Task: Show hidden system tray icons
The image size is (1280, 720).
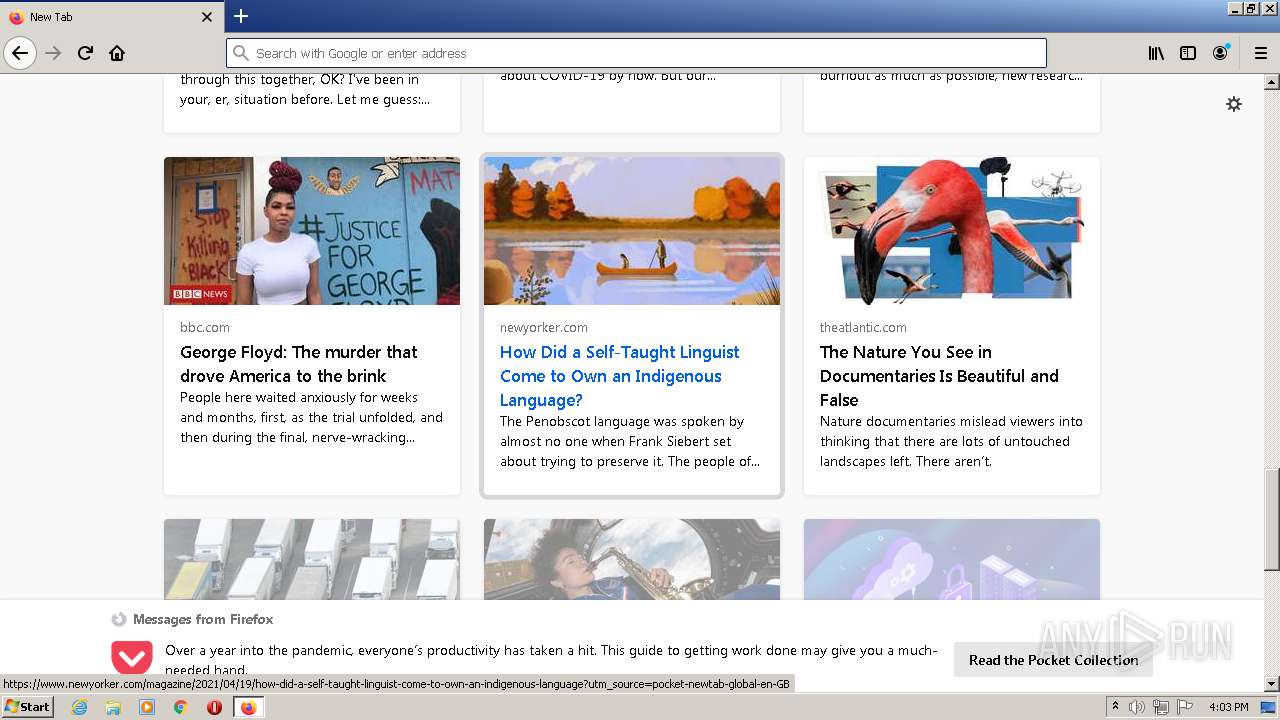Action: coord(1115,707)
